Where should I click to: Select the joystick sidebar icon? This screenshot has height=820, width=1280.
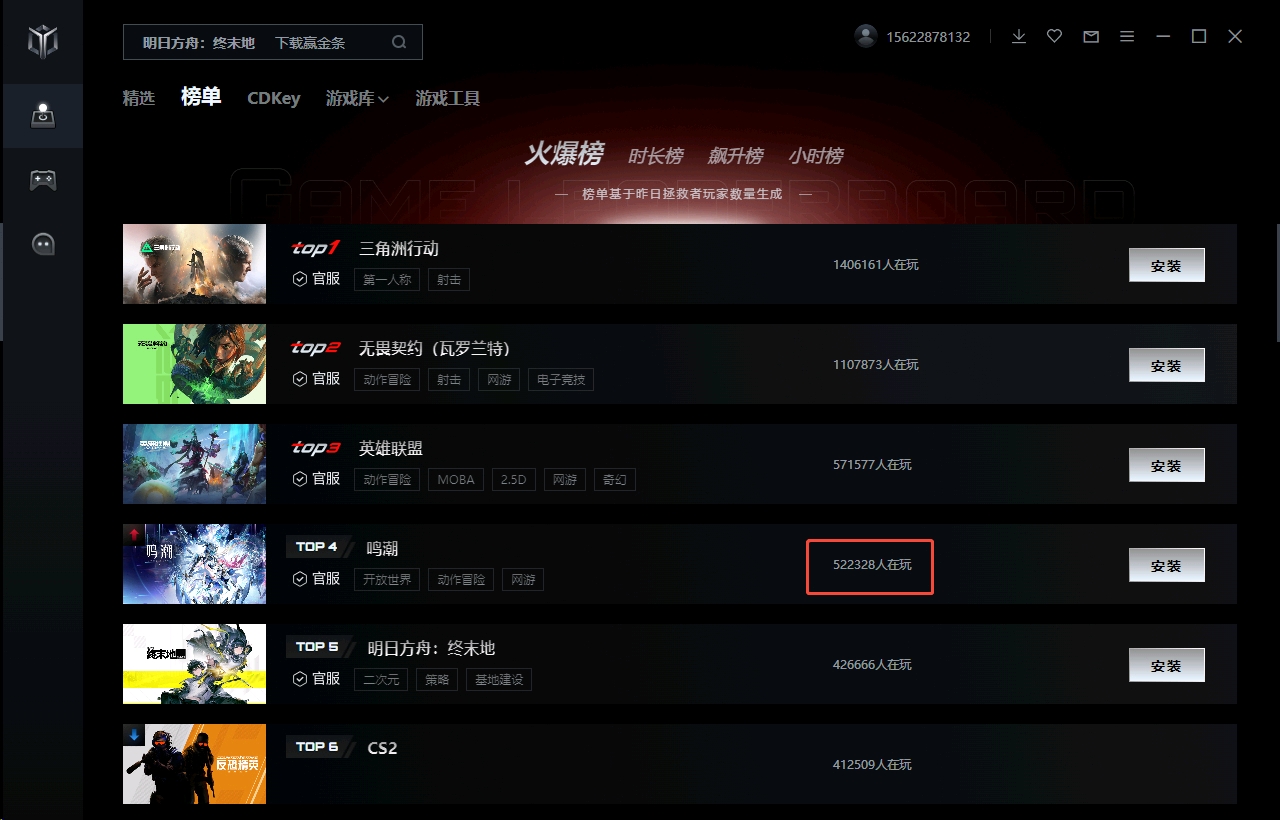pyautogui.click(x=43, y=116)
